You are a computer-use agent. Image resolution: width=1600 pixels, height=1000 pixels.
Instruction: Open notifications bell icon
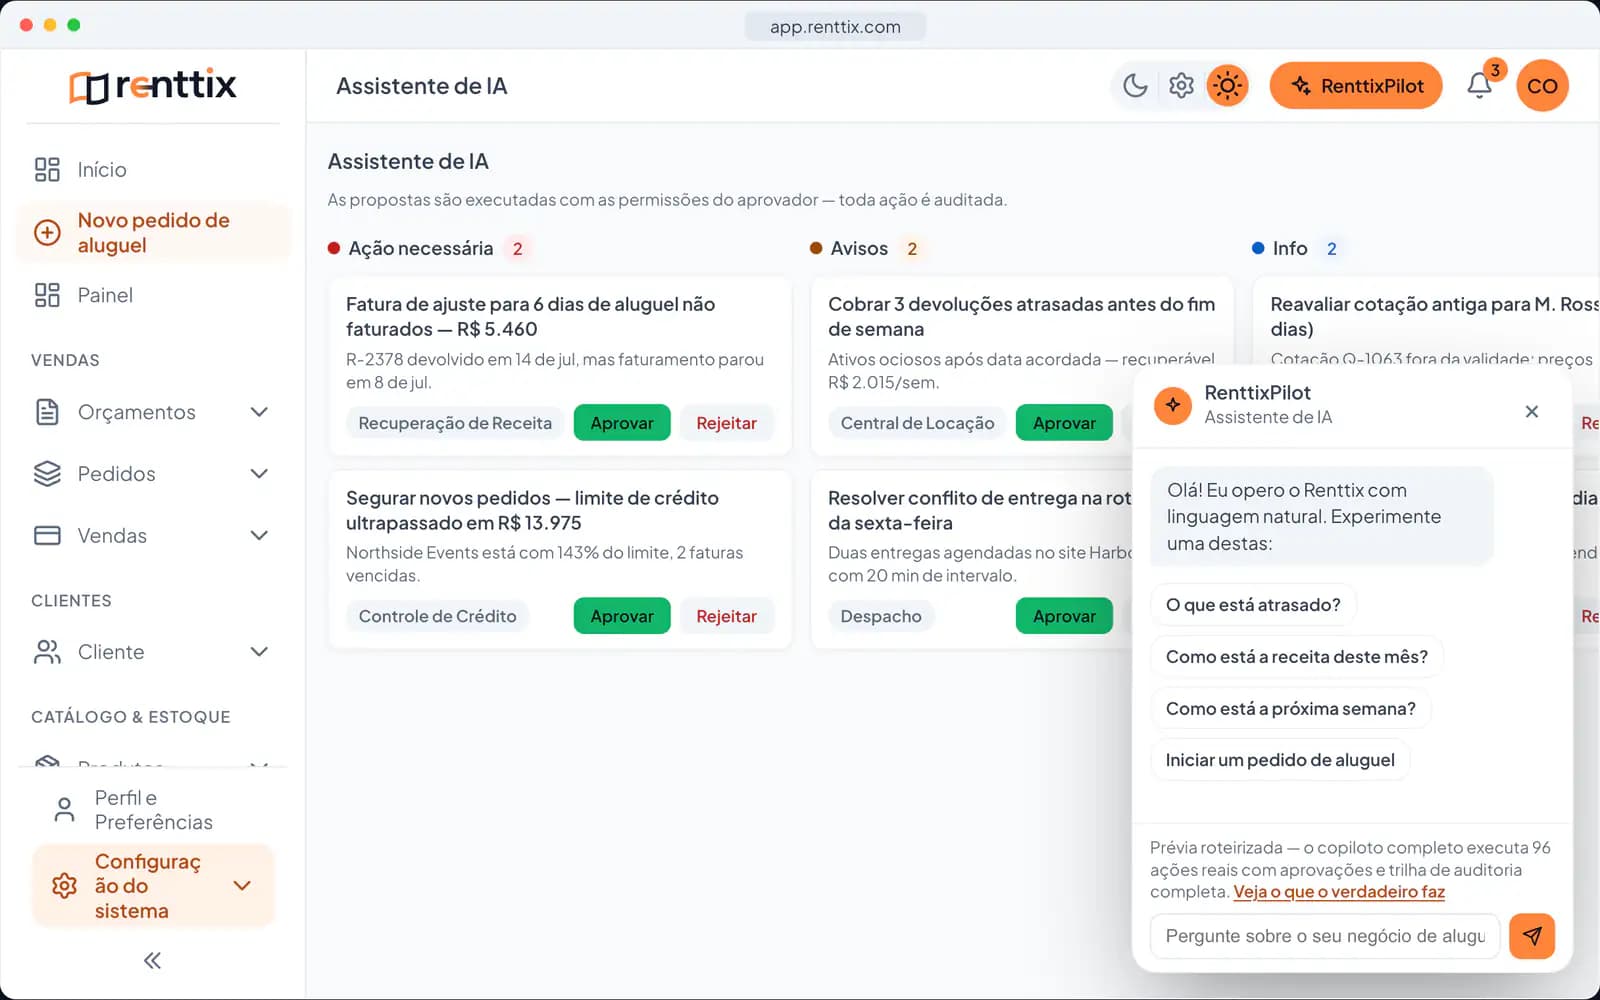[1480, 86]
